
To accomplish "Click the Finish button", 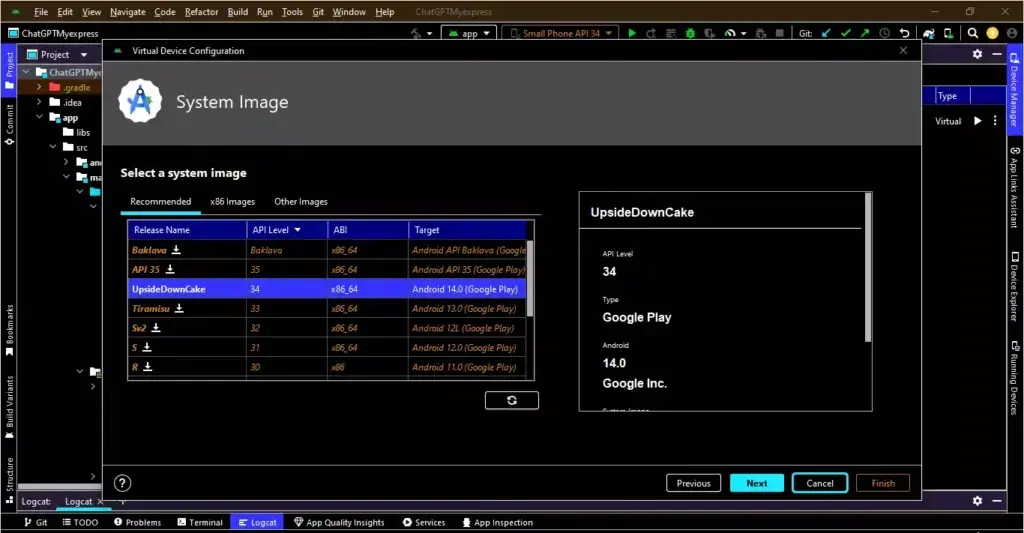I will point(883,483).
